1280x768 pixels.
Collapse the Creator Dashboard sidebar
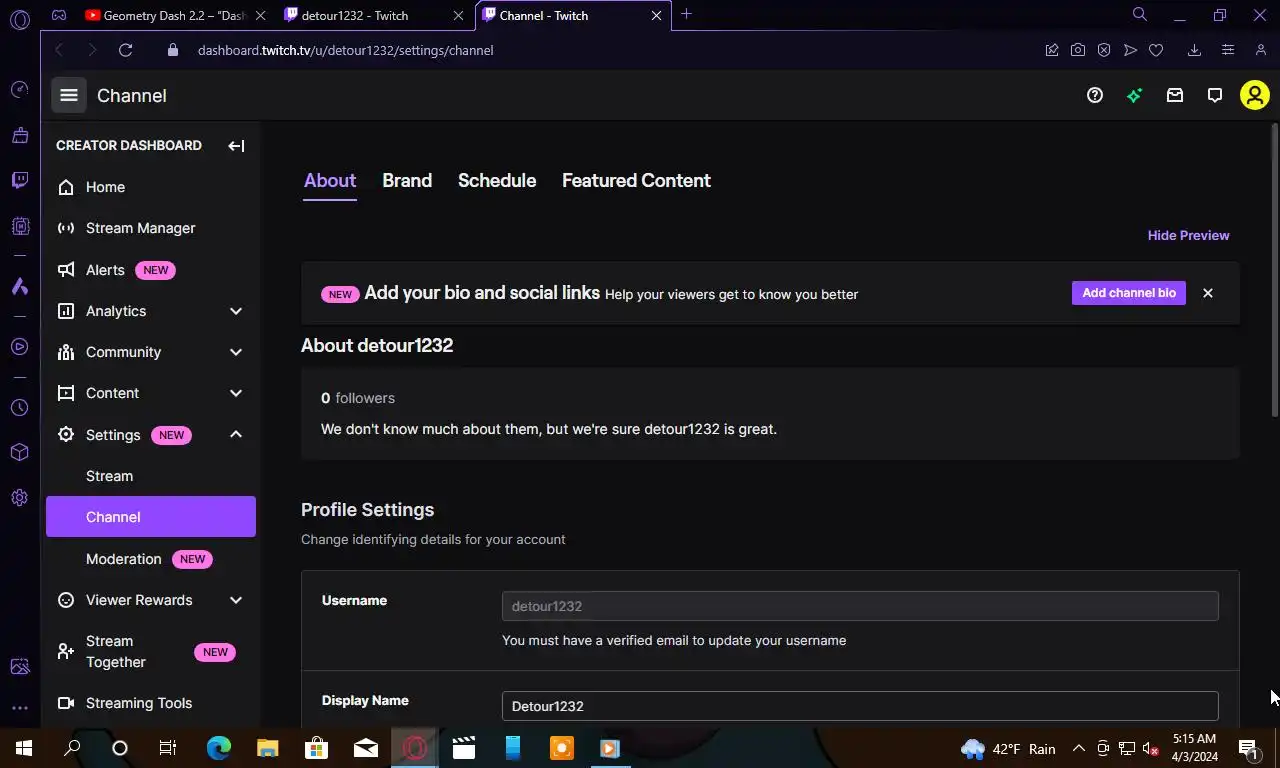(236, 146)
